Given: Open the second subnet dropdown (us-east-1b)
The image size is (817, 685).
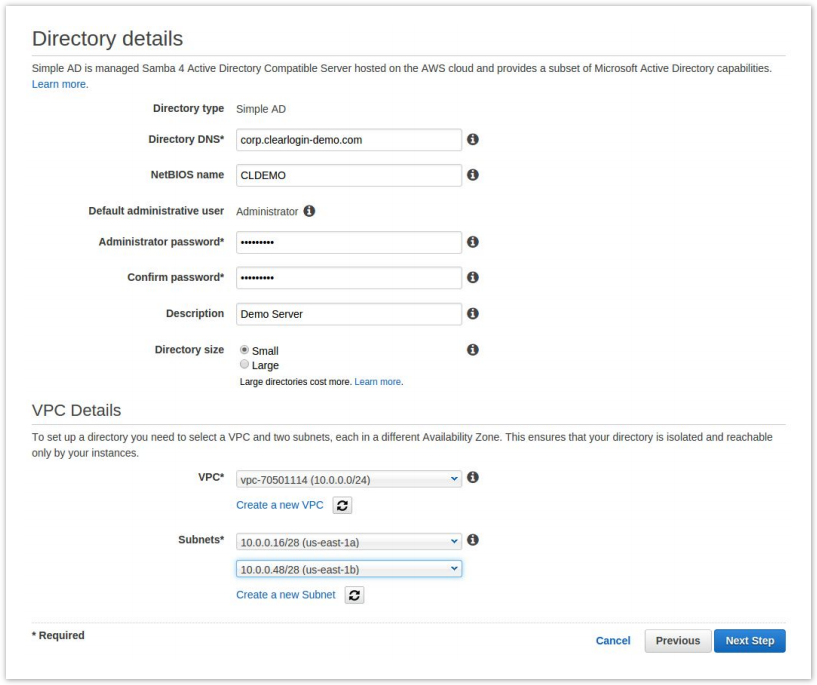Looking at the screenshot, I should pos(348,569).
